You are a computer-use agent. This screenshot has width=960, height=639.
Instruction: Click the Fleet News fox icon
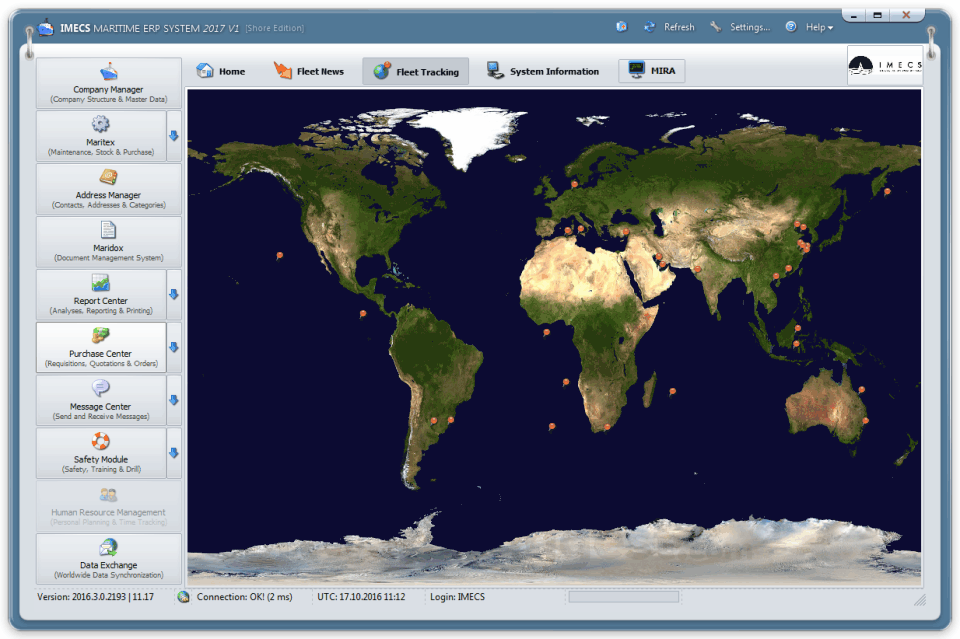tap(283, 71)
